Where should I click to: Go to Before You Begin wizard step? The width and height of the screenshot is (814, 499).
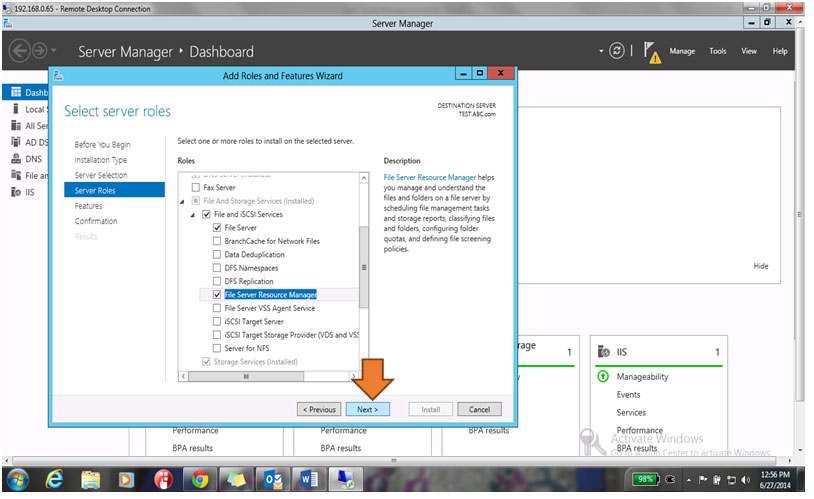(102, 144)
